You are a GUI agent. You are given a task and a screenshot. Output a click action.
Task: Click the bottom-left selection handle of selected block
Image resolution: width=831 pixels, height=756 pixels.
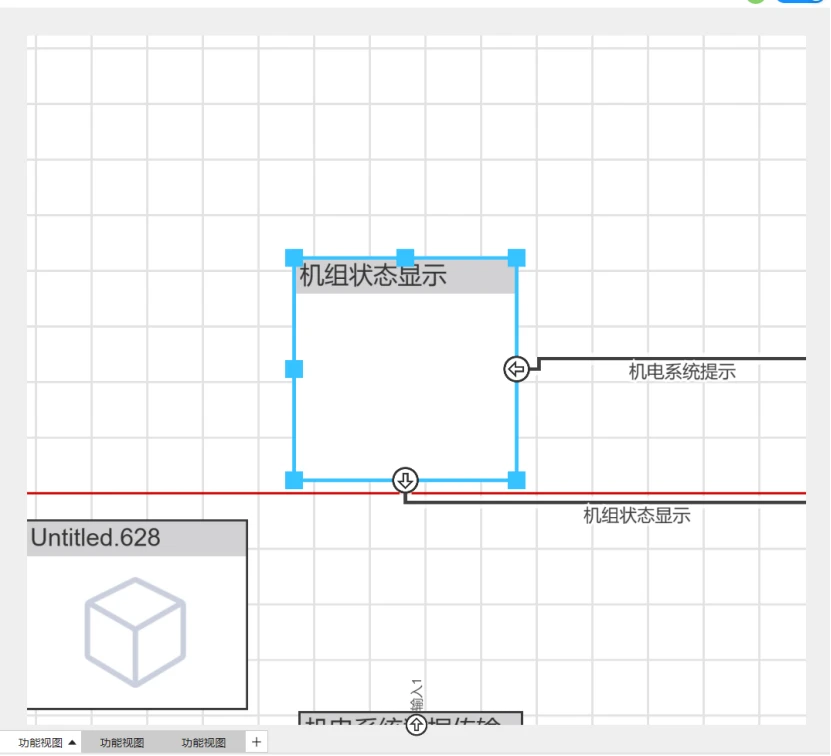[294, 480]
